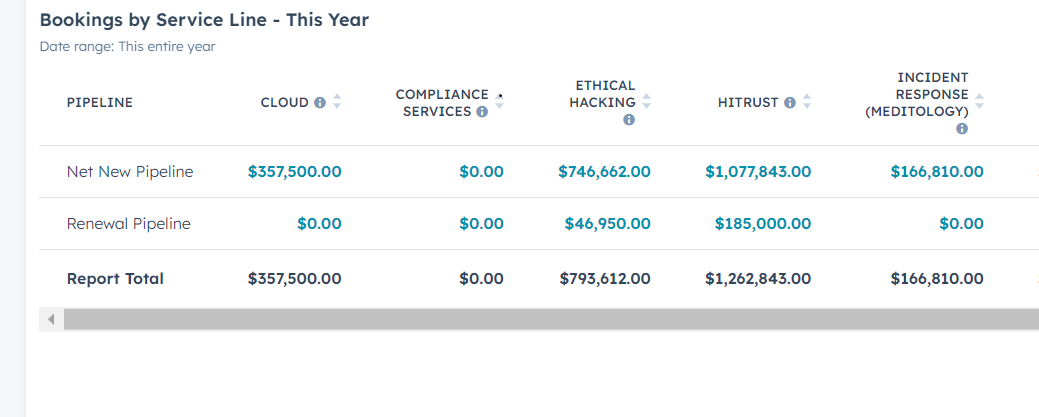1039x417 pixels.
Task: Sort by Incident Response column arrows
Action: [980, 102]
